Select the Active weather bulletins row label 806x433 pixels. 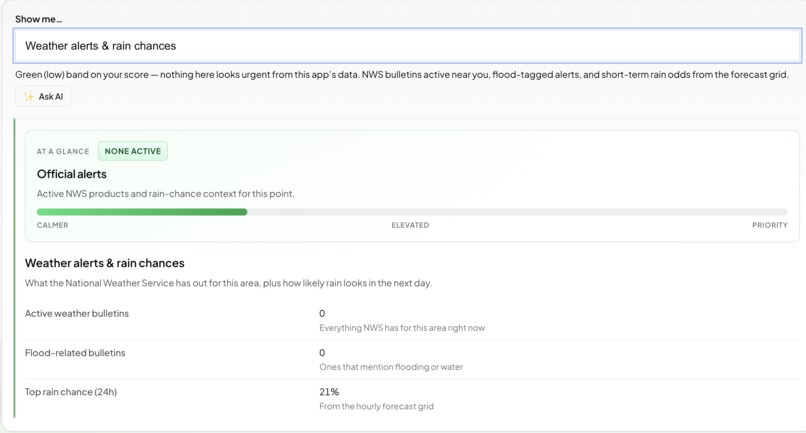click(x=77, y=314)
